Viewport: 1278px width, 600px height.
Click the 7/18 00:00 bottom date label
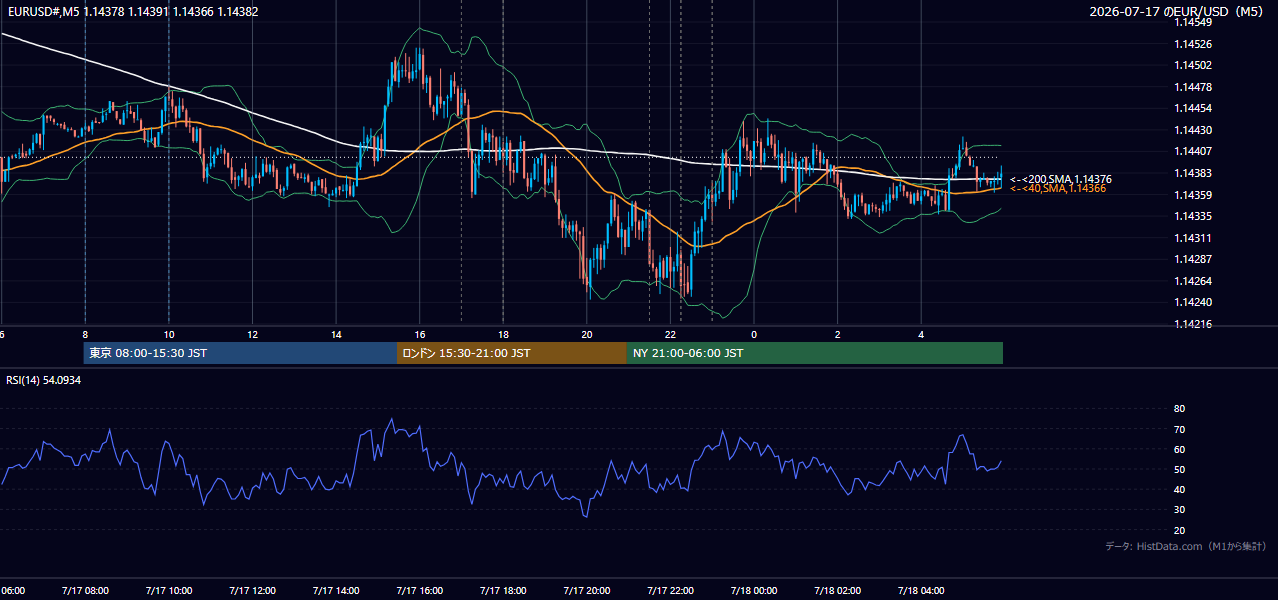click(x=754, y=591)
